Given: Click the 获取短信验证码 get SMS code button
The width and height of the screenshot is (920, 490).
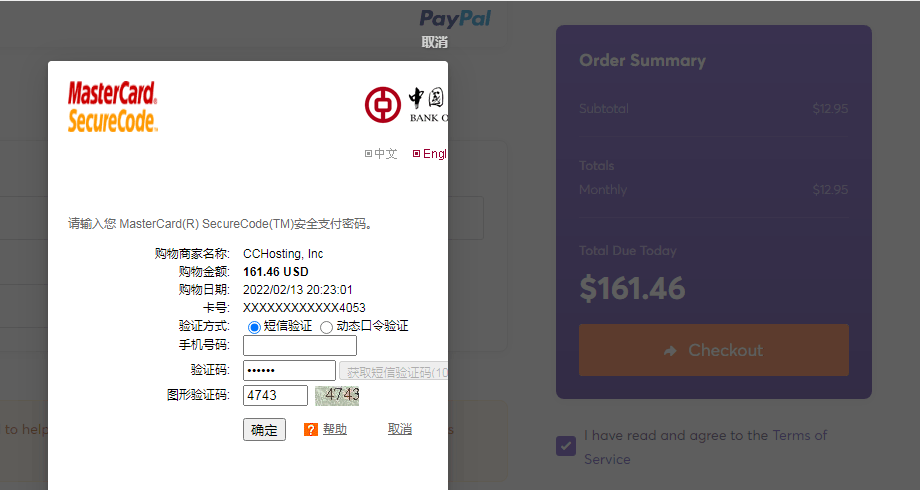Looking at the screenshot, I should [x=393, y=372].
